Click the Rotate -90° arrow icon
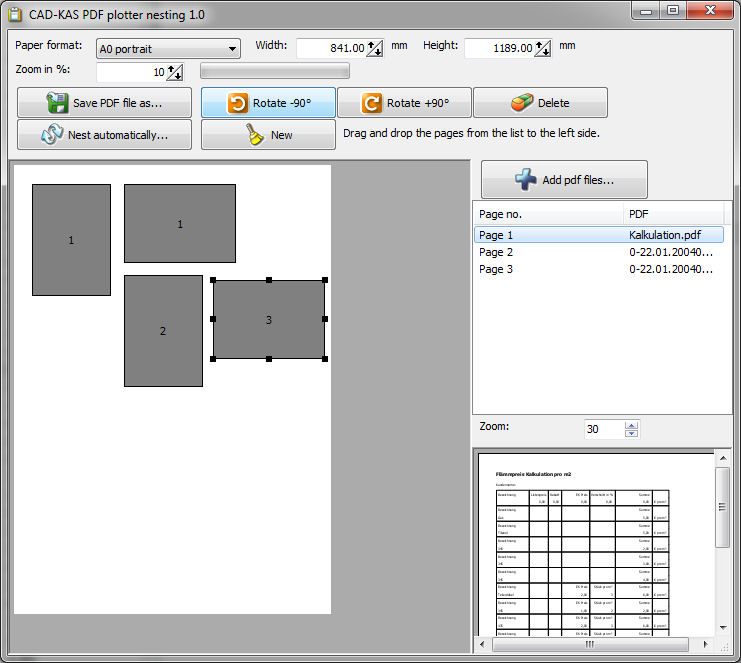Viewport: 741px width, 663px height. point(238,103)
